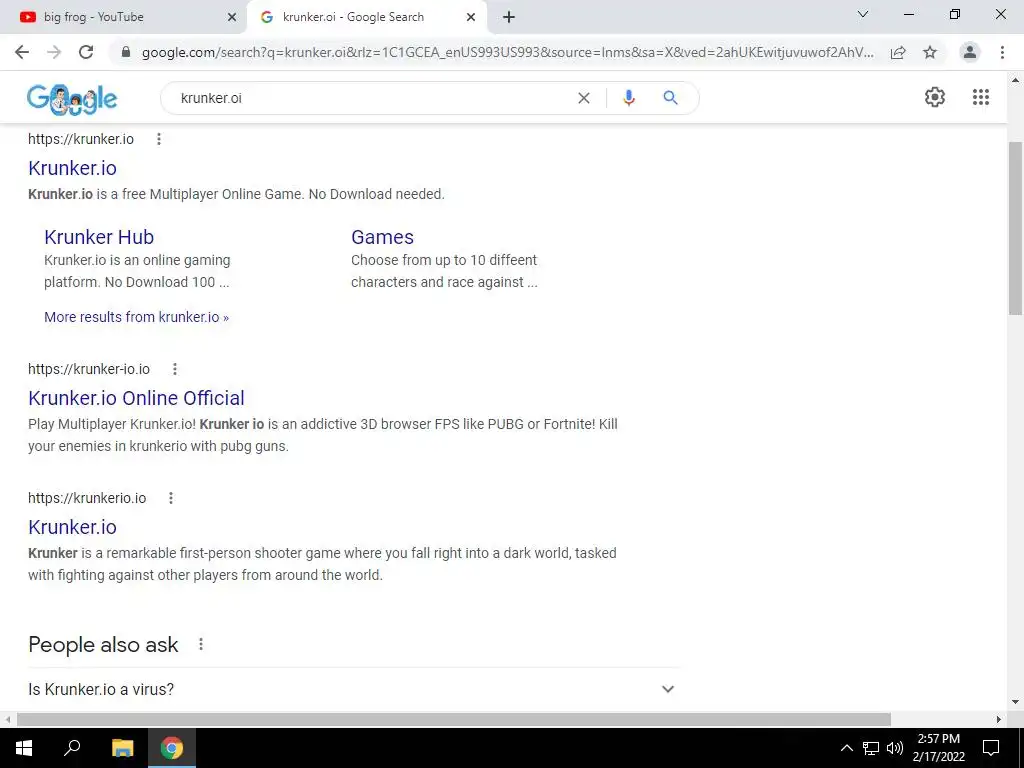
Task: Open the Windows Start menu
Action: point(24,748)
